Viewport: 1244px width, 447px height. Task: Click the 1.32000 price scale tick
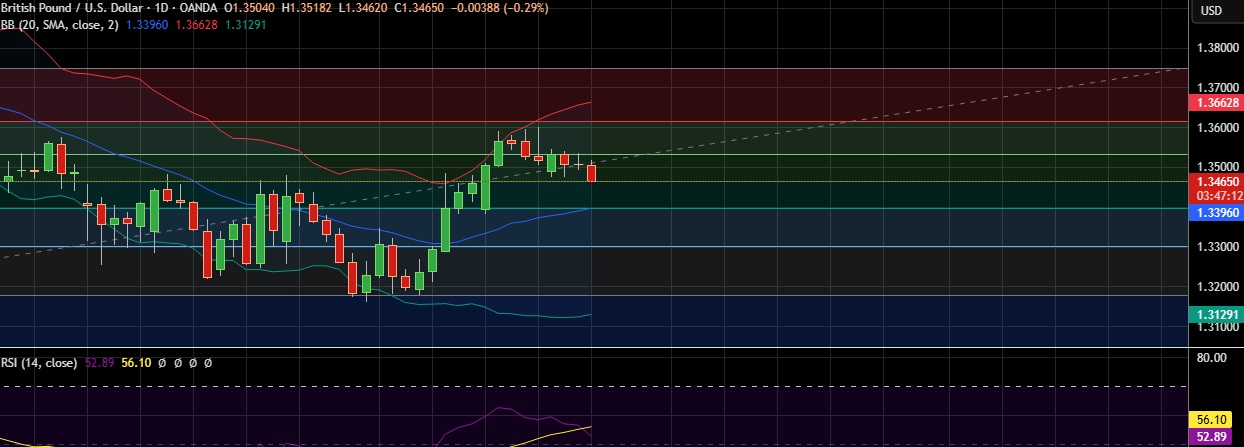click(x=1217, y=286)
